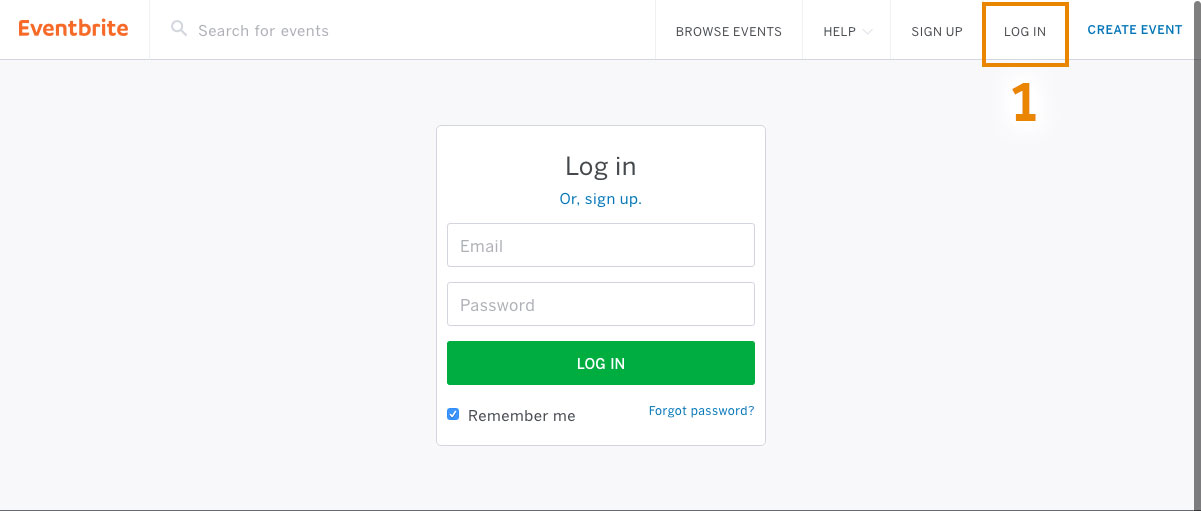This screenshot has width=1201, height=511.
Task: Click the 'Log in' form heading
Action: click(x=600, y=166)
